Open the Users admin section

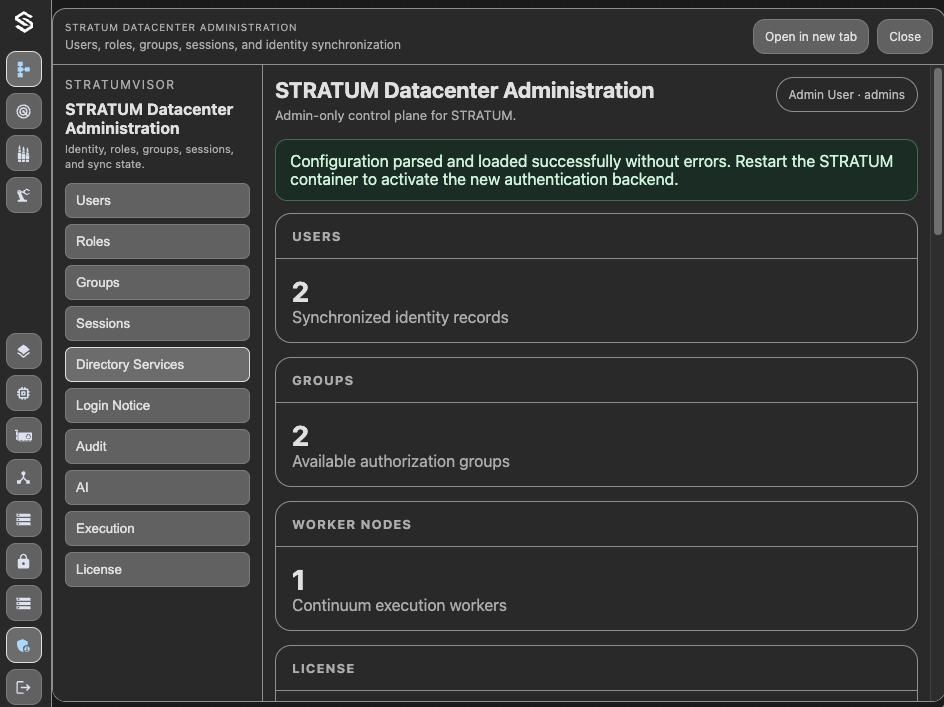pos(157,201)
